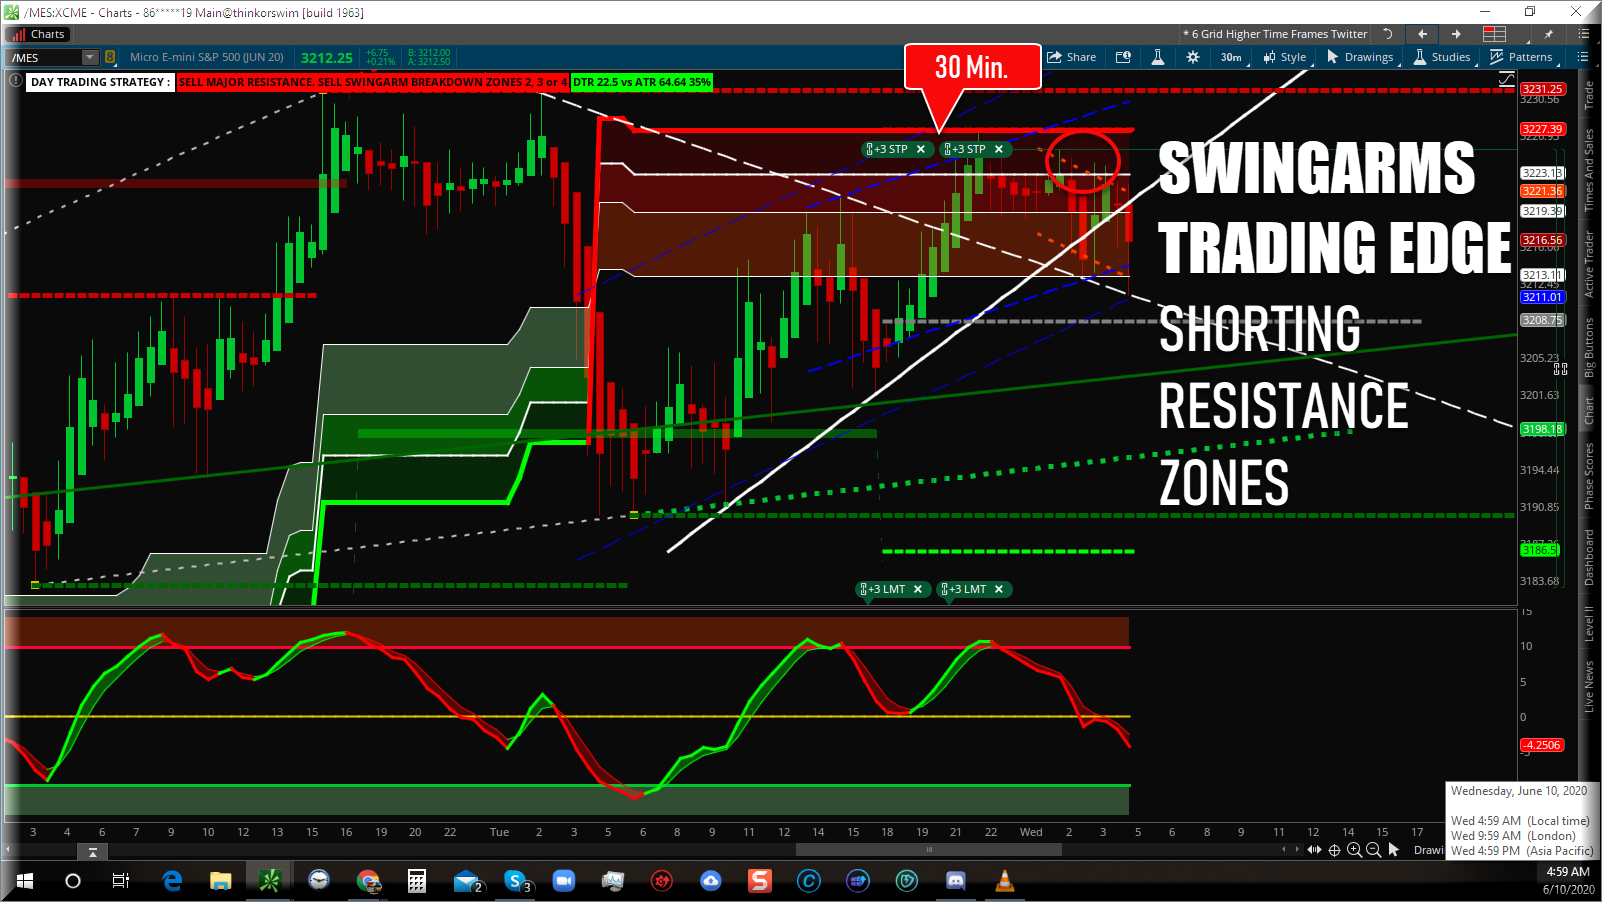This screenshot has height=902, width=1602.
Task: Click the pan left-right arrows icon
Action: 1315,850
